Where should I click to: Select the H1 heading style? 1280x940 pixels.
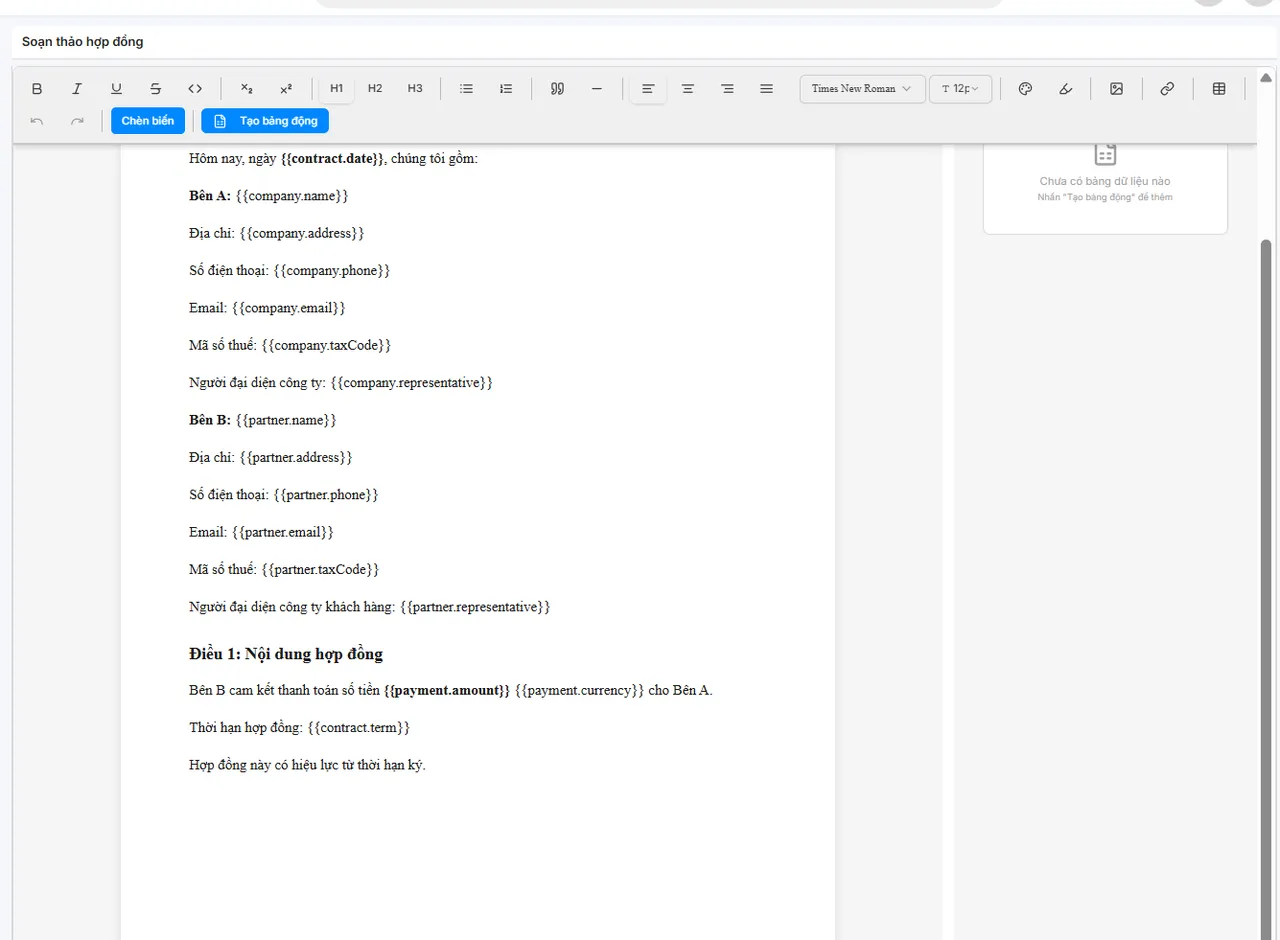click(337, 89)
